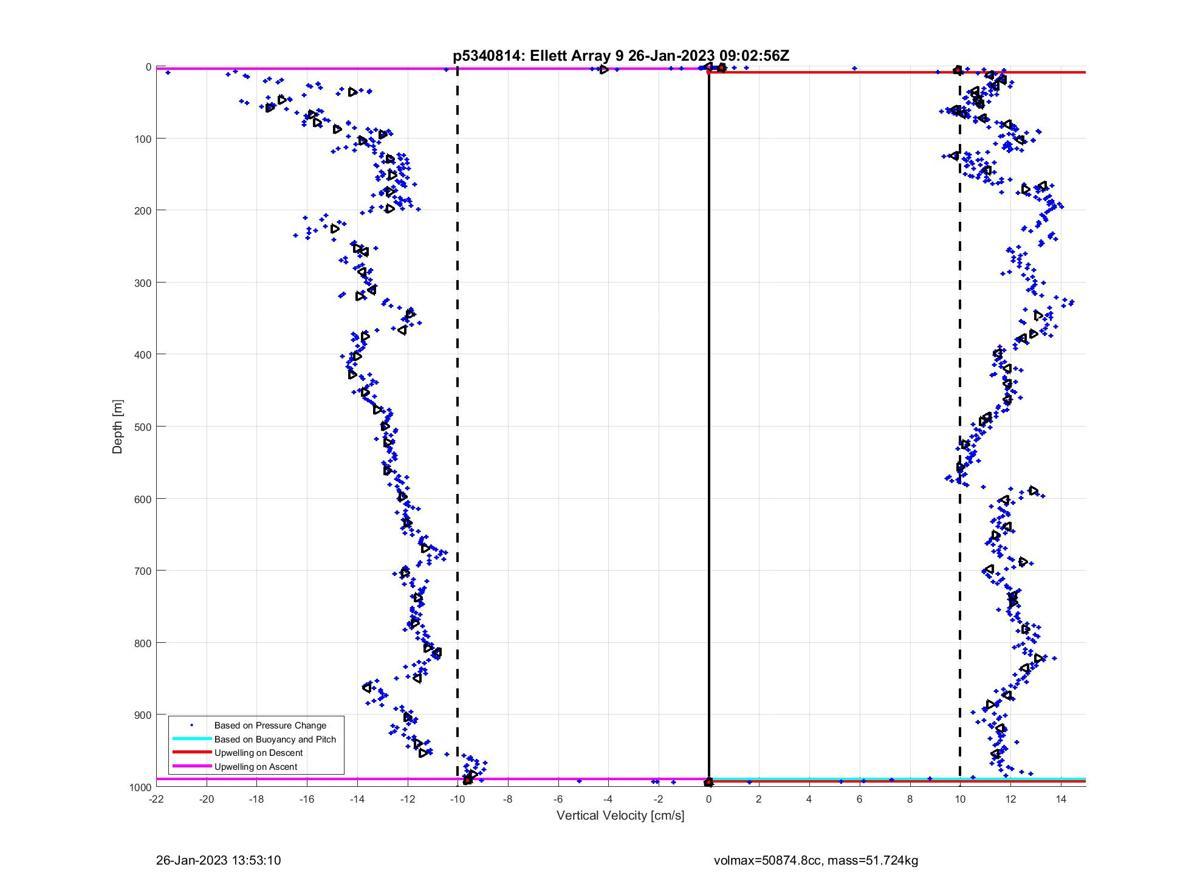The image size is (1200, 885).
Task: Select the 'Depth [m]' axis label
Action: 118,427
